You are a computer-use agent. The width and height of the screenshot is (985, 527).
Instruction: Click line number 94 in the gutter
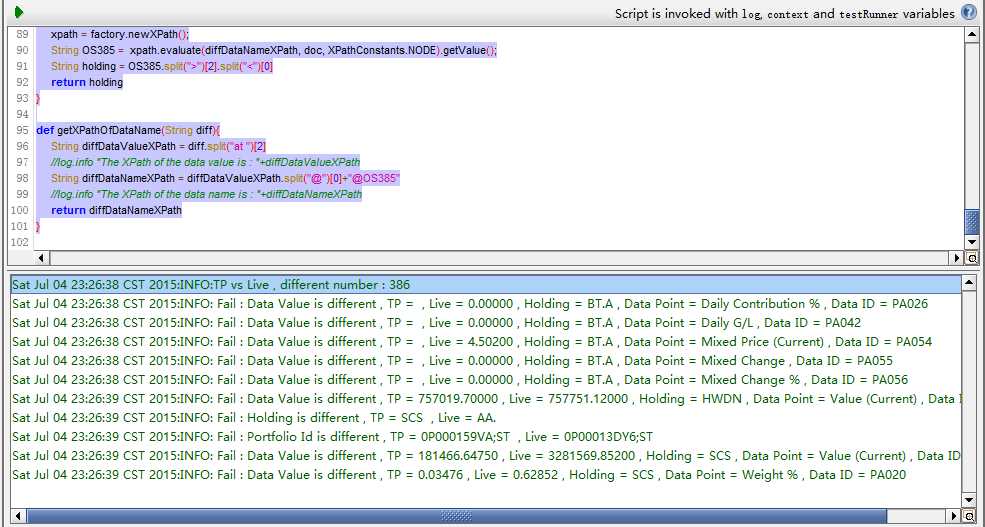(22, 114)
